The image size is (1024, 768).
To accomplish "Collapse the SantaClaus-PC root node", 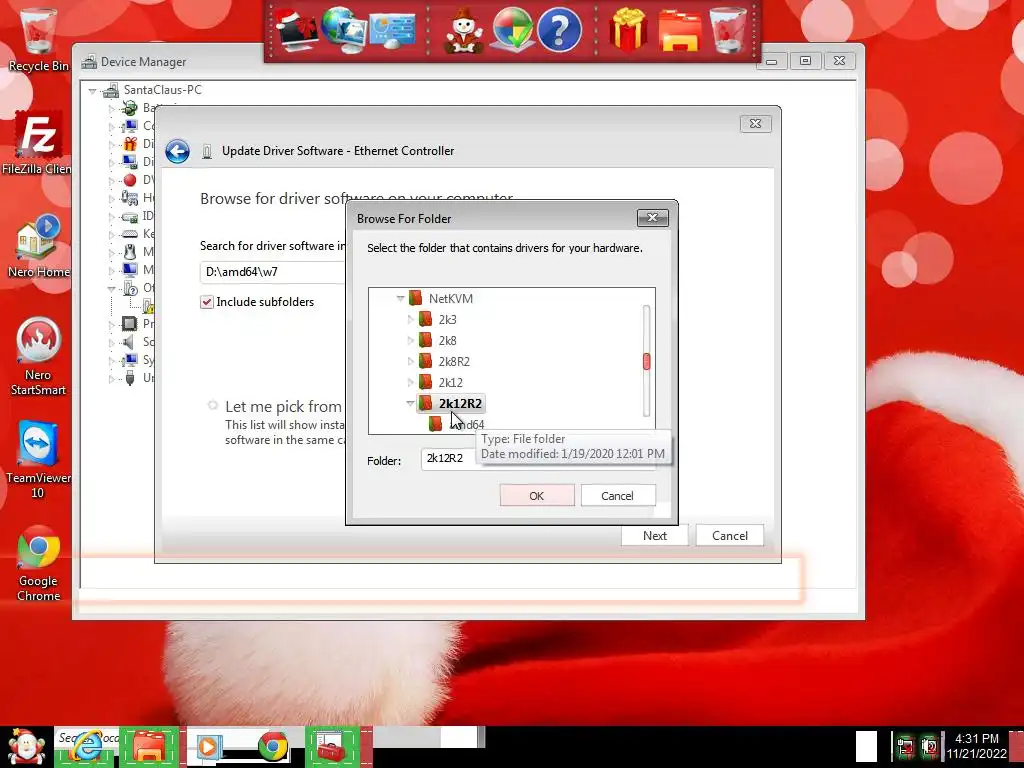I will (x=92, y=90).
